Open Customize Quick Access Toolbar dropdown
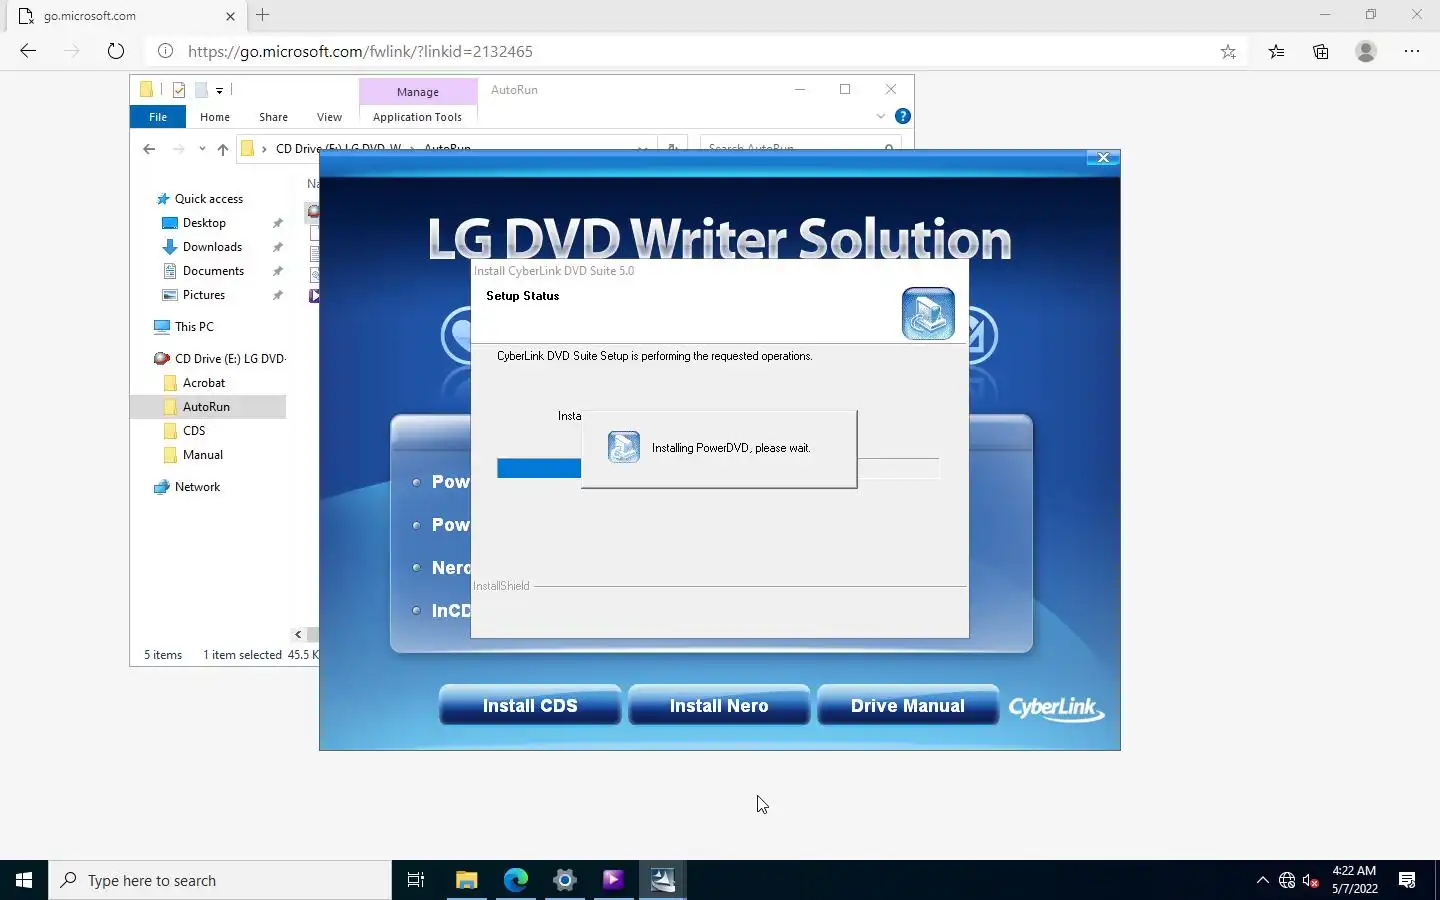The width and height of the screenshot is (1440, 900). [219, 90]
